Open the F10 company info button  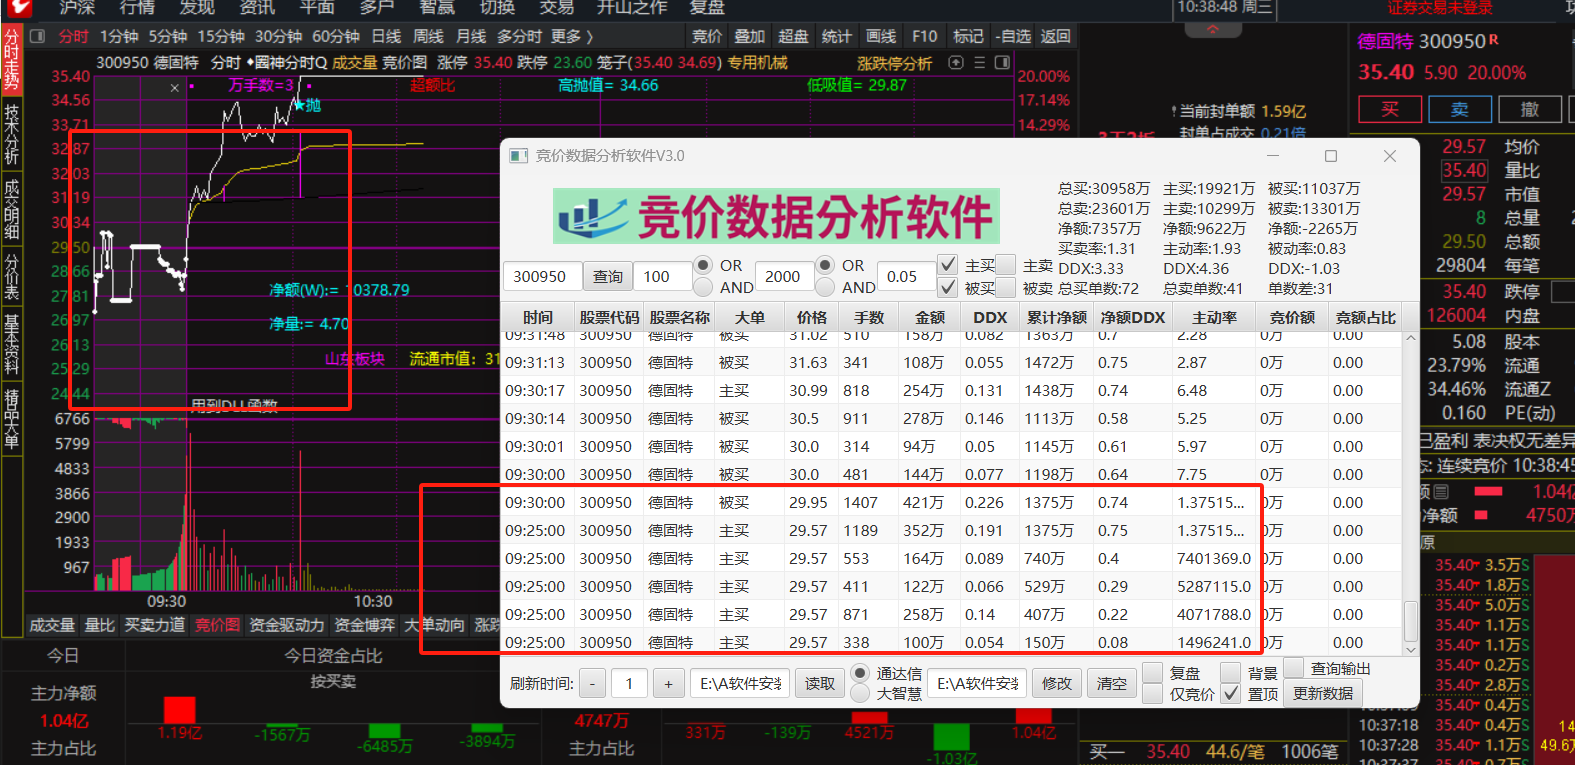(x=925, y=36)
